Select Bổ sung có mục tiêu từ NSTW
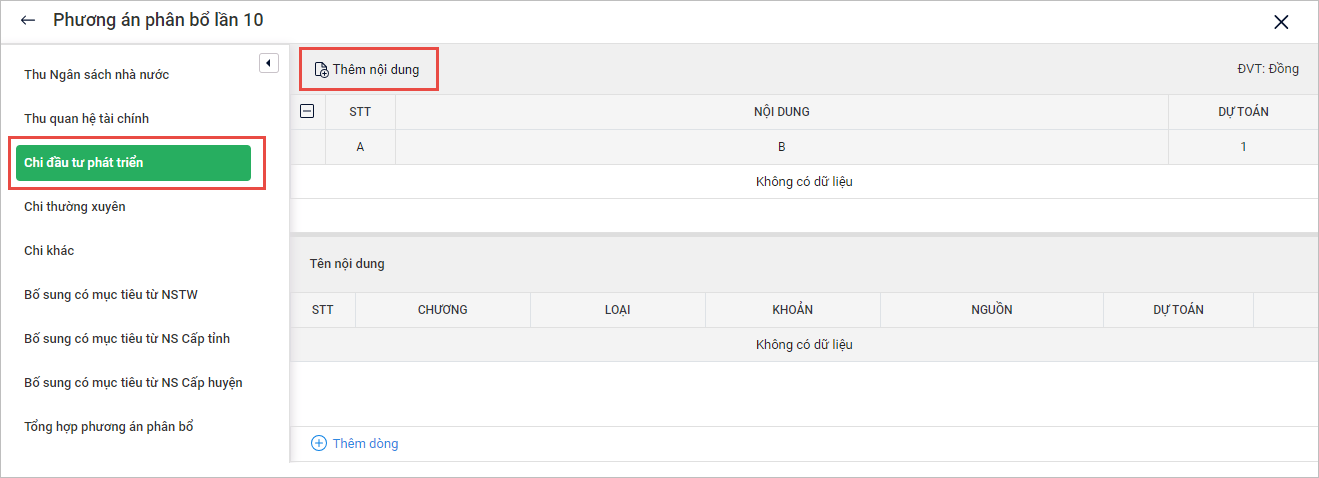Viewport: 1319px width, 478px height. (x=104, y=295)
